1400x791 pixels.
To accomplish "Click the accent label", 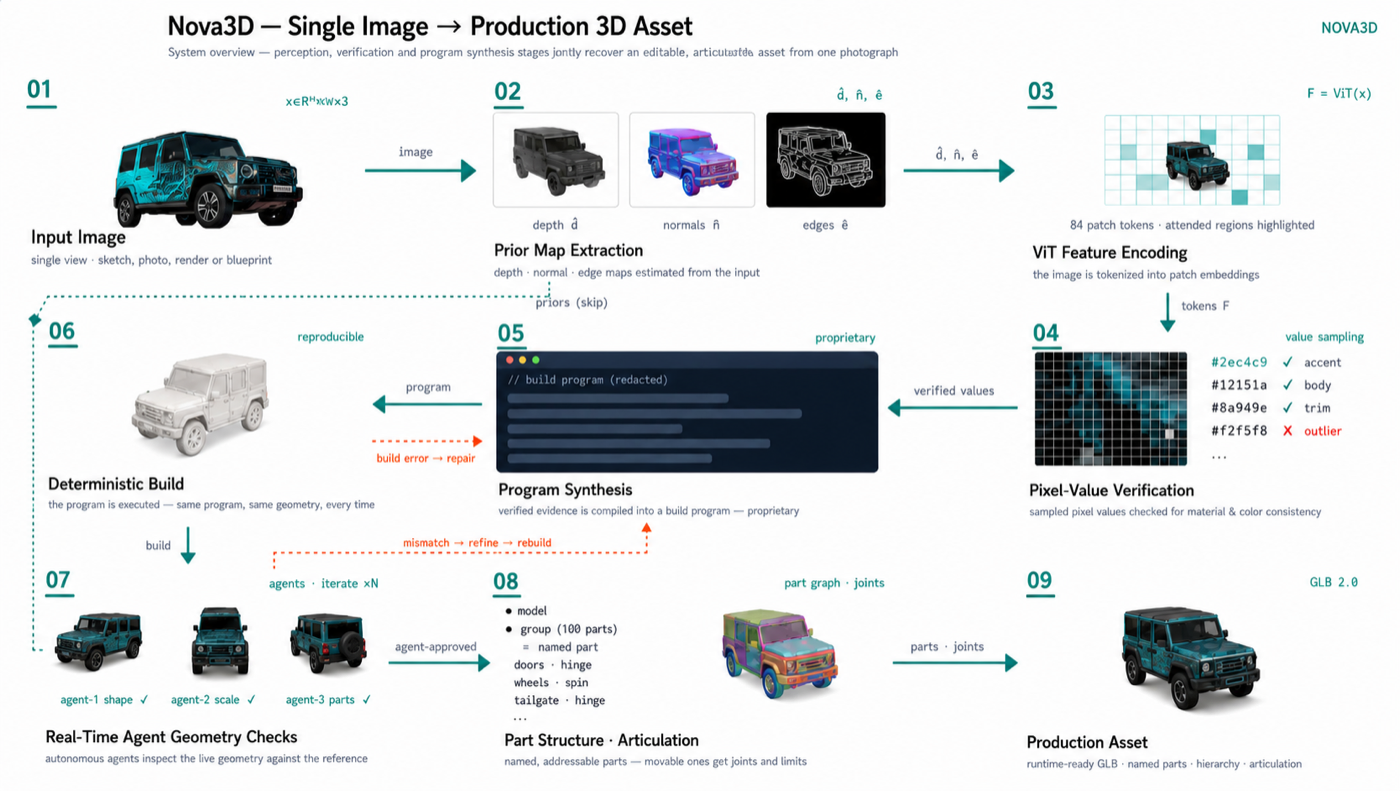I will (x=1323, y=362).
